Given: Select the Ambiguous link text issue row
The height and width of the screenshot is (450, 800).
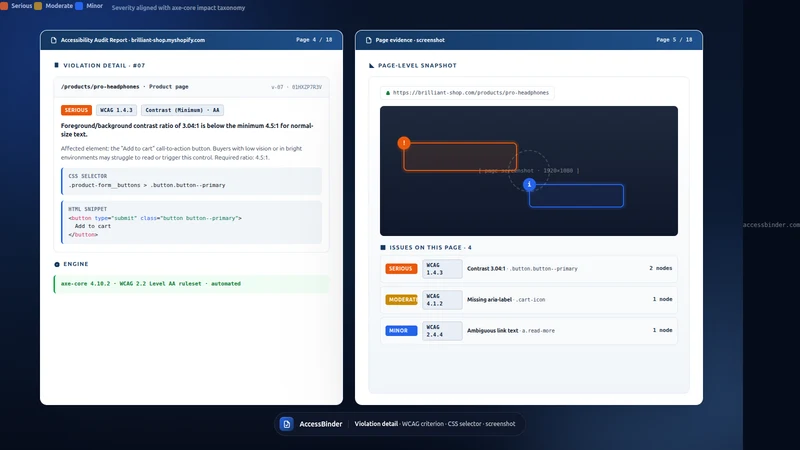Looking at the screenshot, I should coord(529,331).
